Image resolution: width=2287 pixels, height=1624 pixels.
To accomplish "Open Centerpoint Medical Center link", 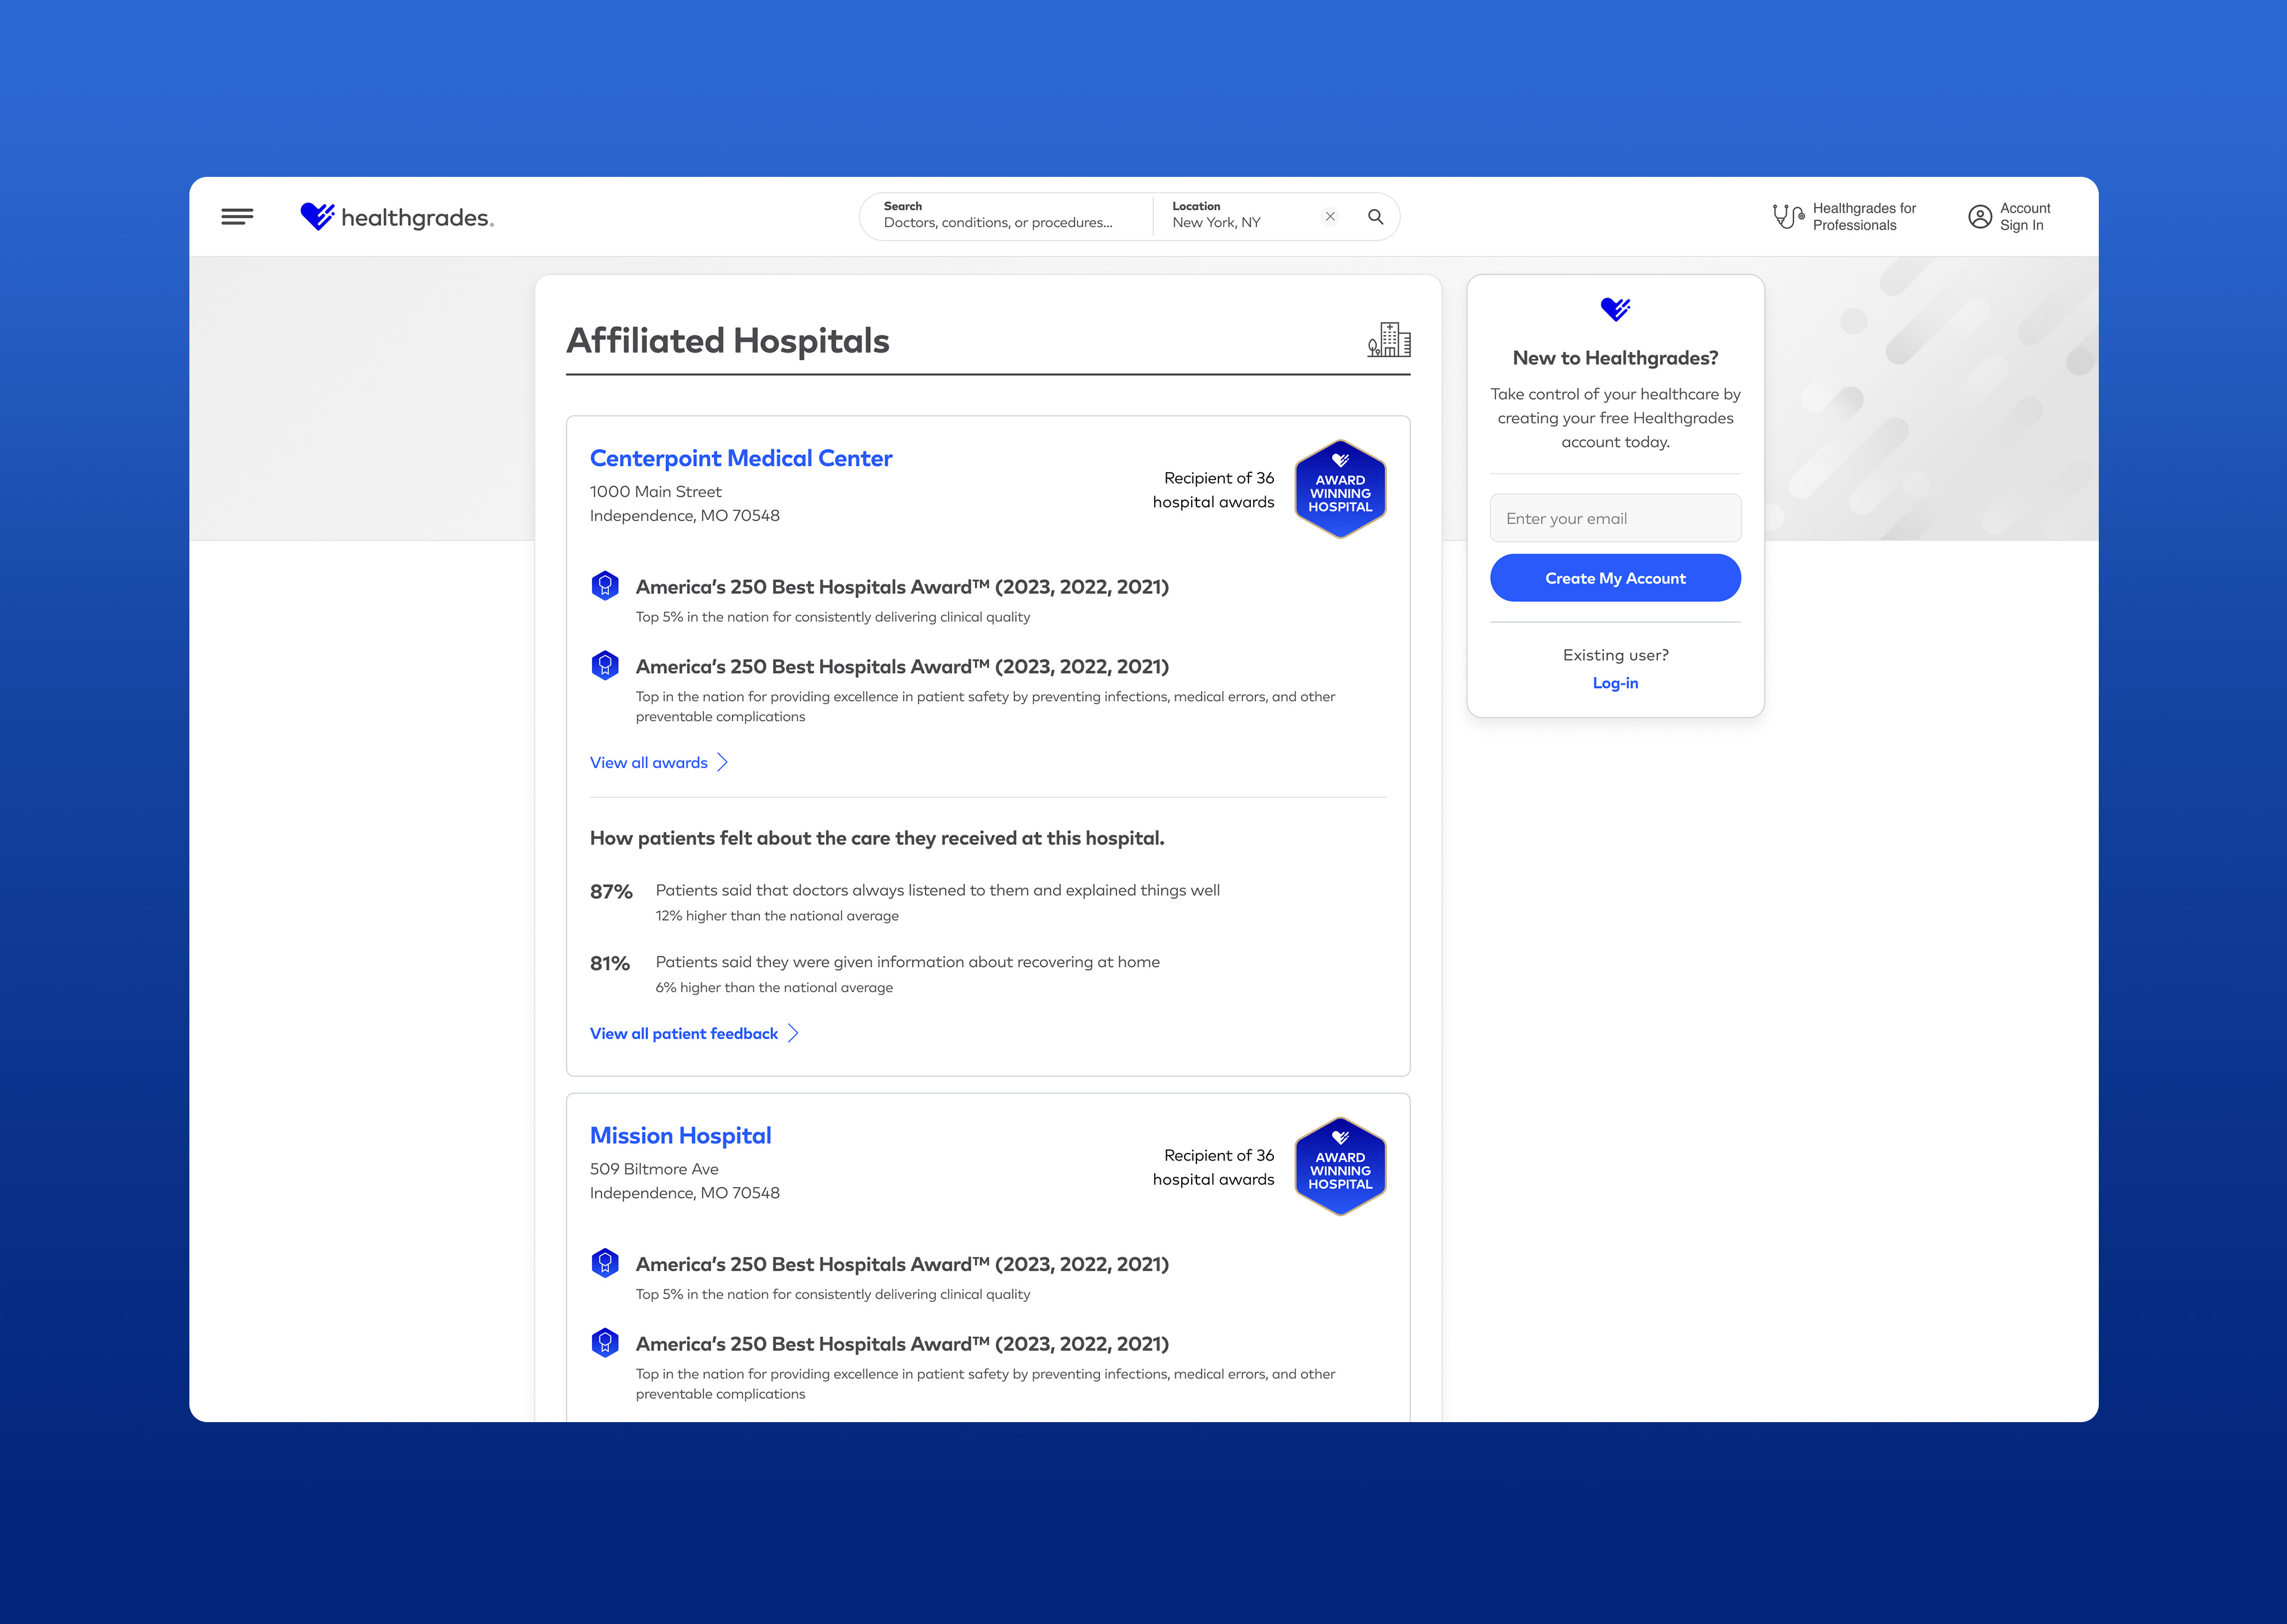I will point(741,458).
